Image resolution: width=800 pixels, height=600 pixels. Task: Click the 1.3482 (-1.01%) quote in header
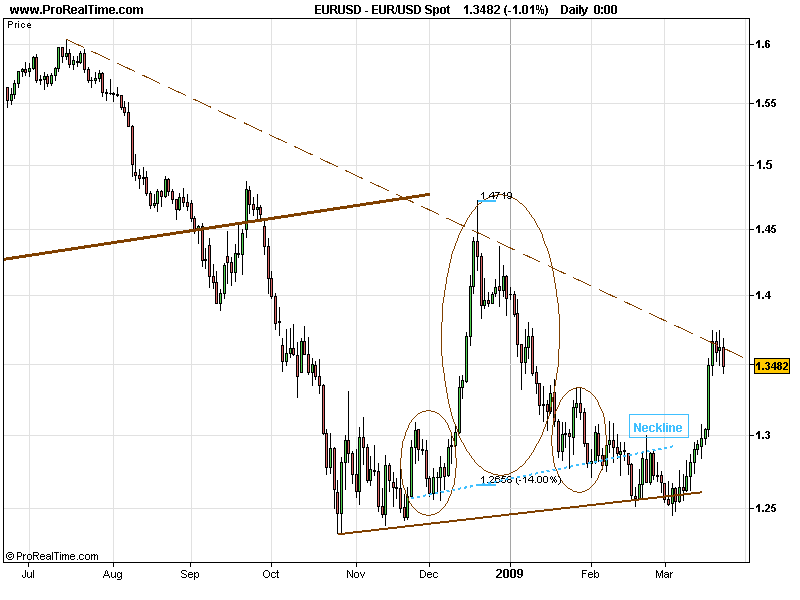coord(505,9)
